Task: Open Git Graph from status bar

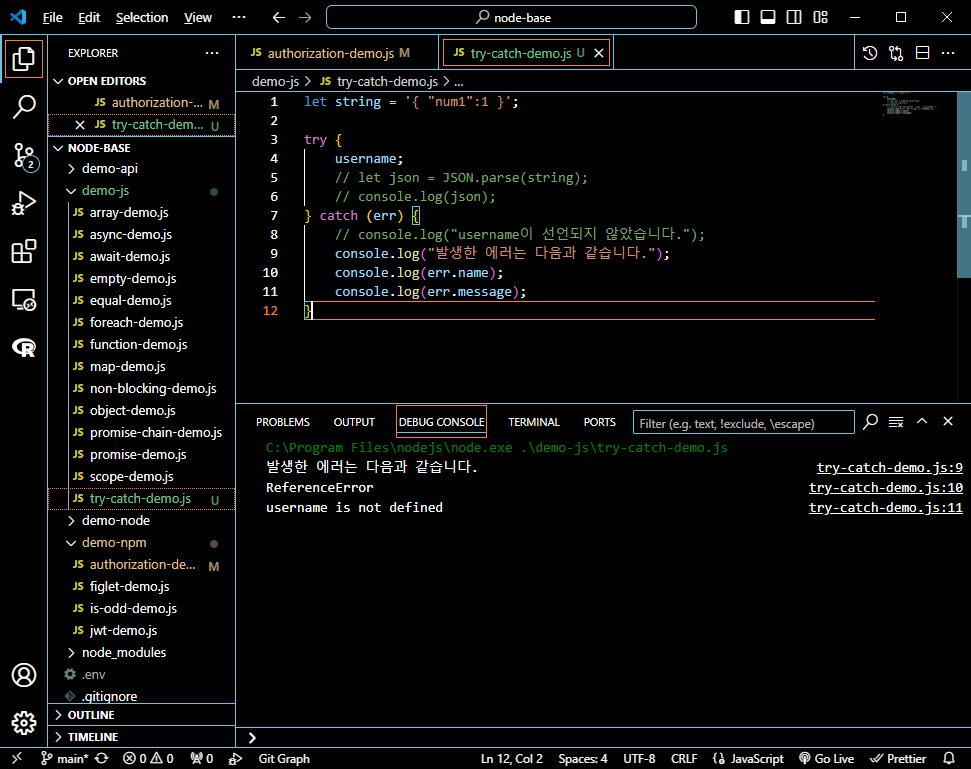Action: tap(284, 758)
